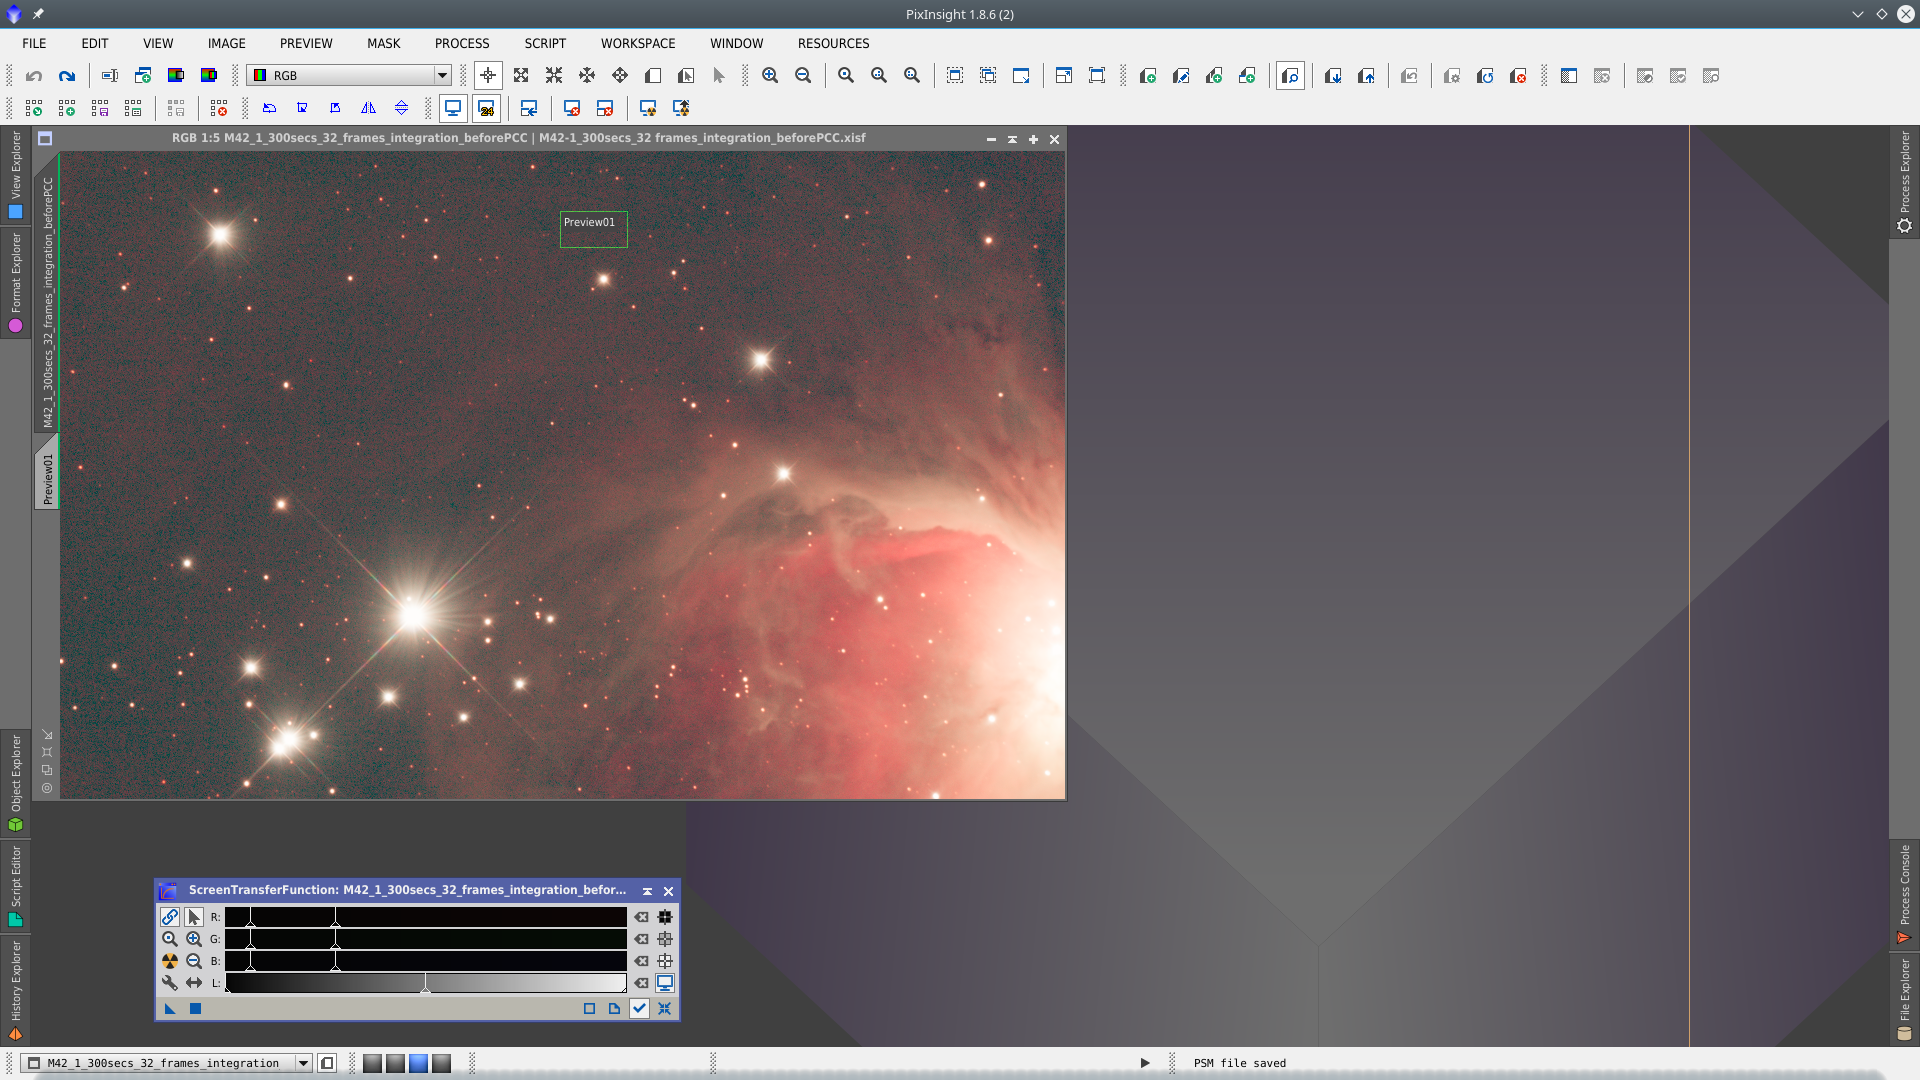
Task: Click the Undo arrow in toolbar
Action: click(x=34, y=76)
